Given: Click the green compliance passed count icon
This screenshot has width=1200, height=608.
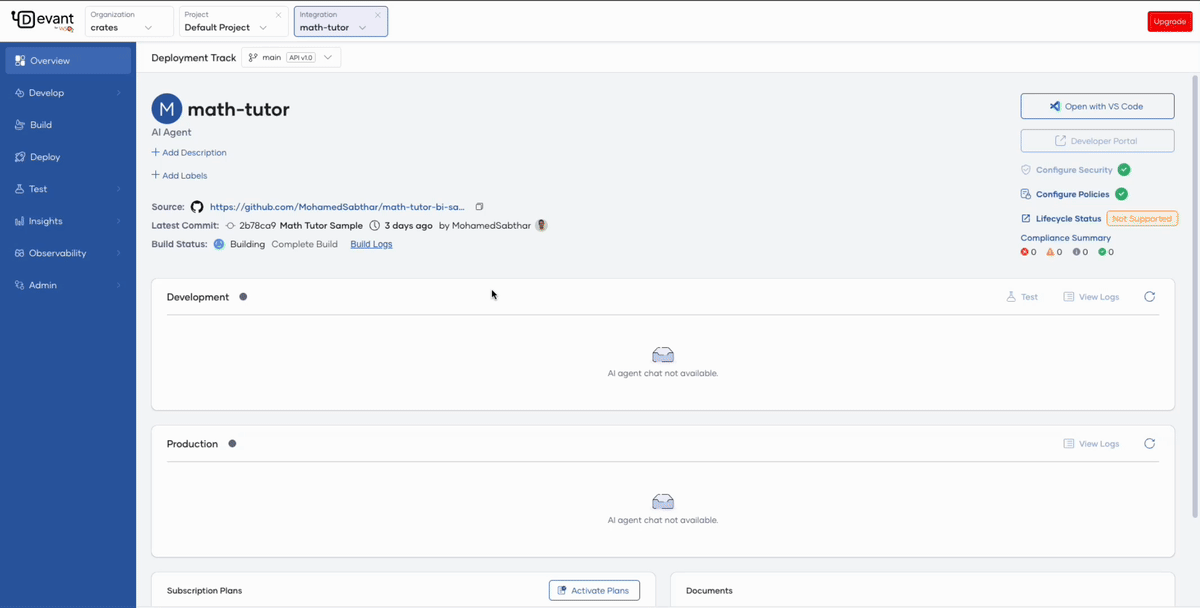Looking at the screenshot, I should point(1102,252).
